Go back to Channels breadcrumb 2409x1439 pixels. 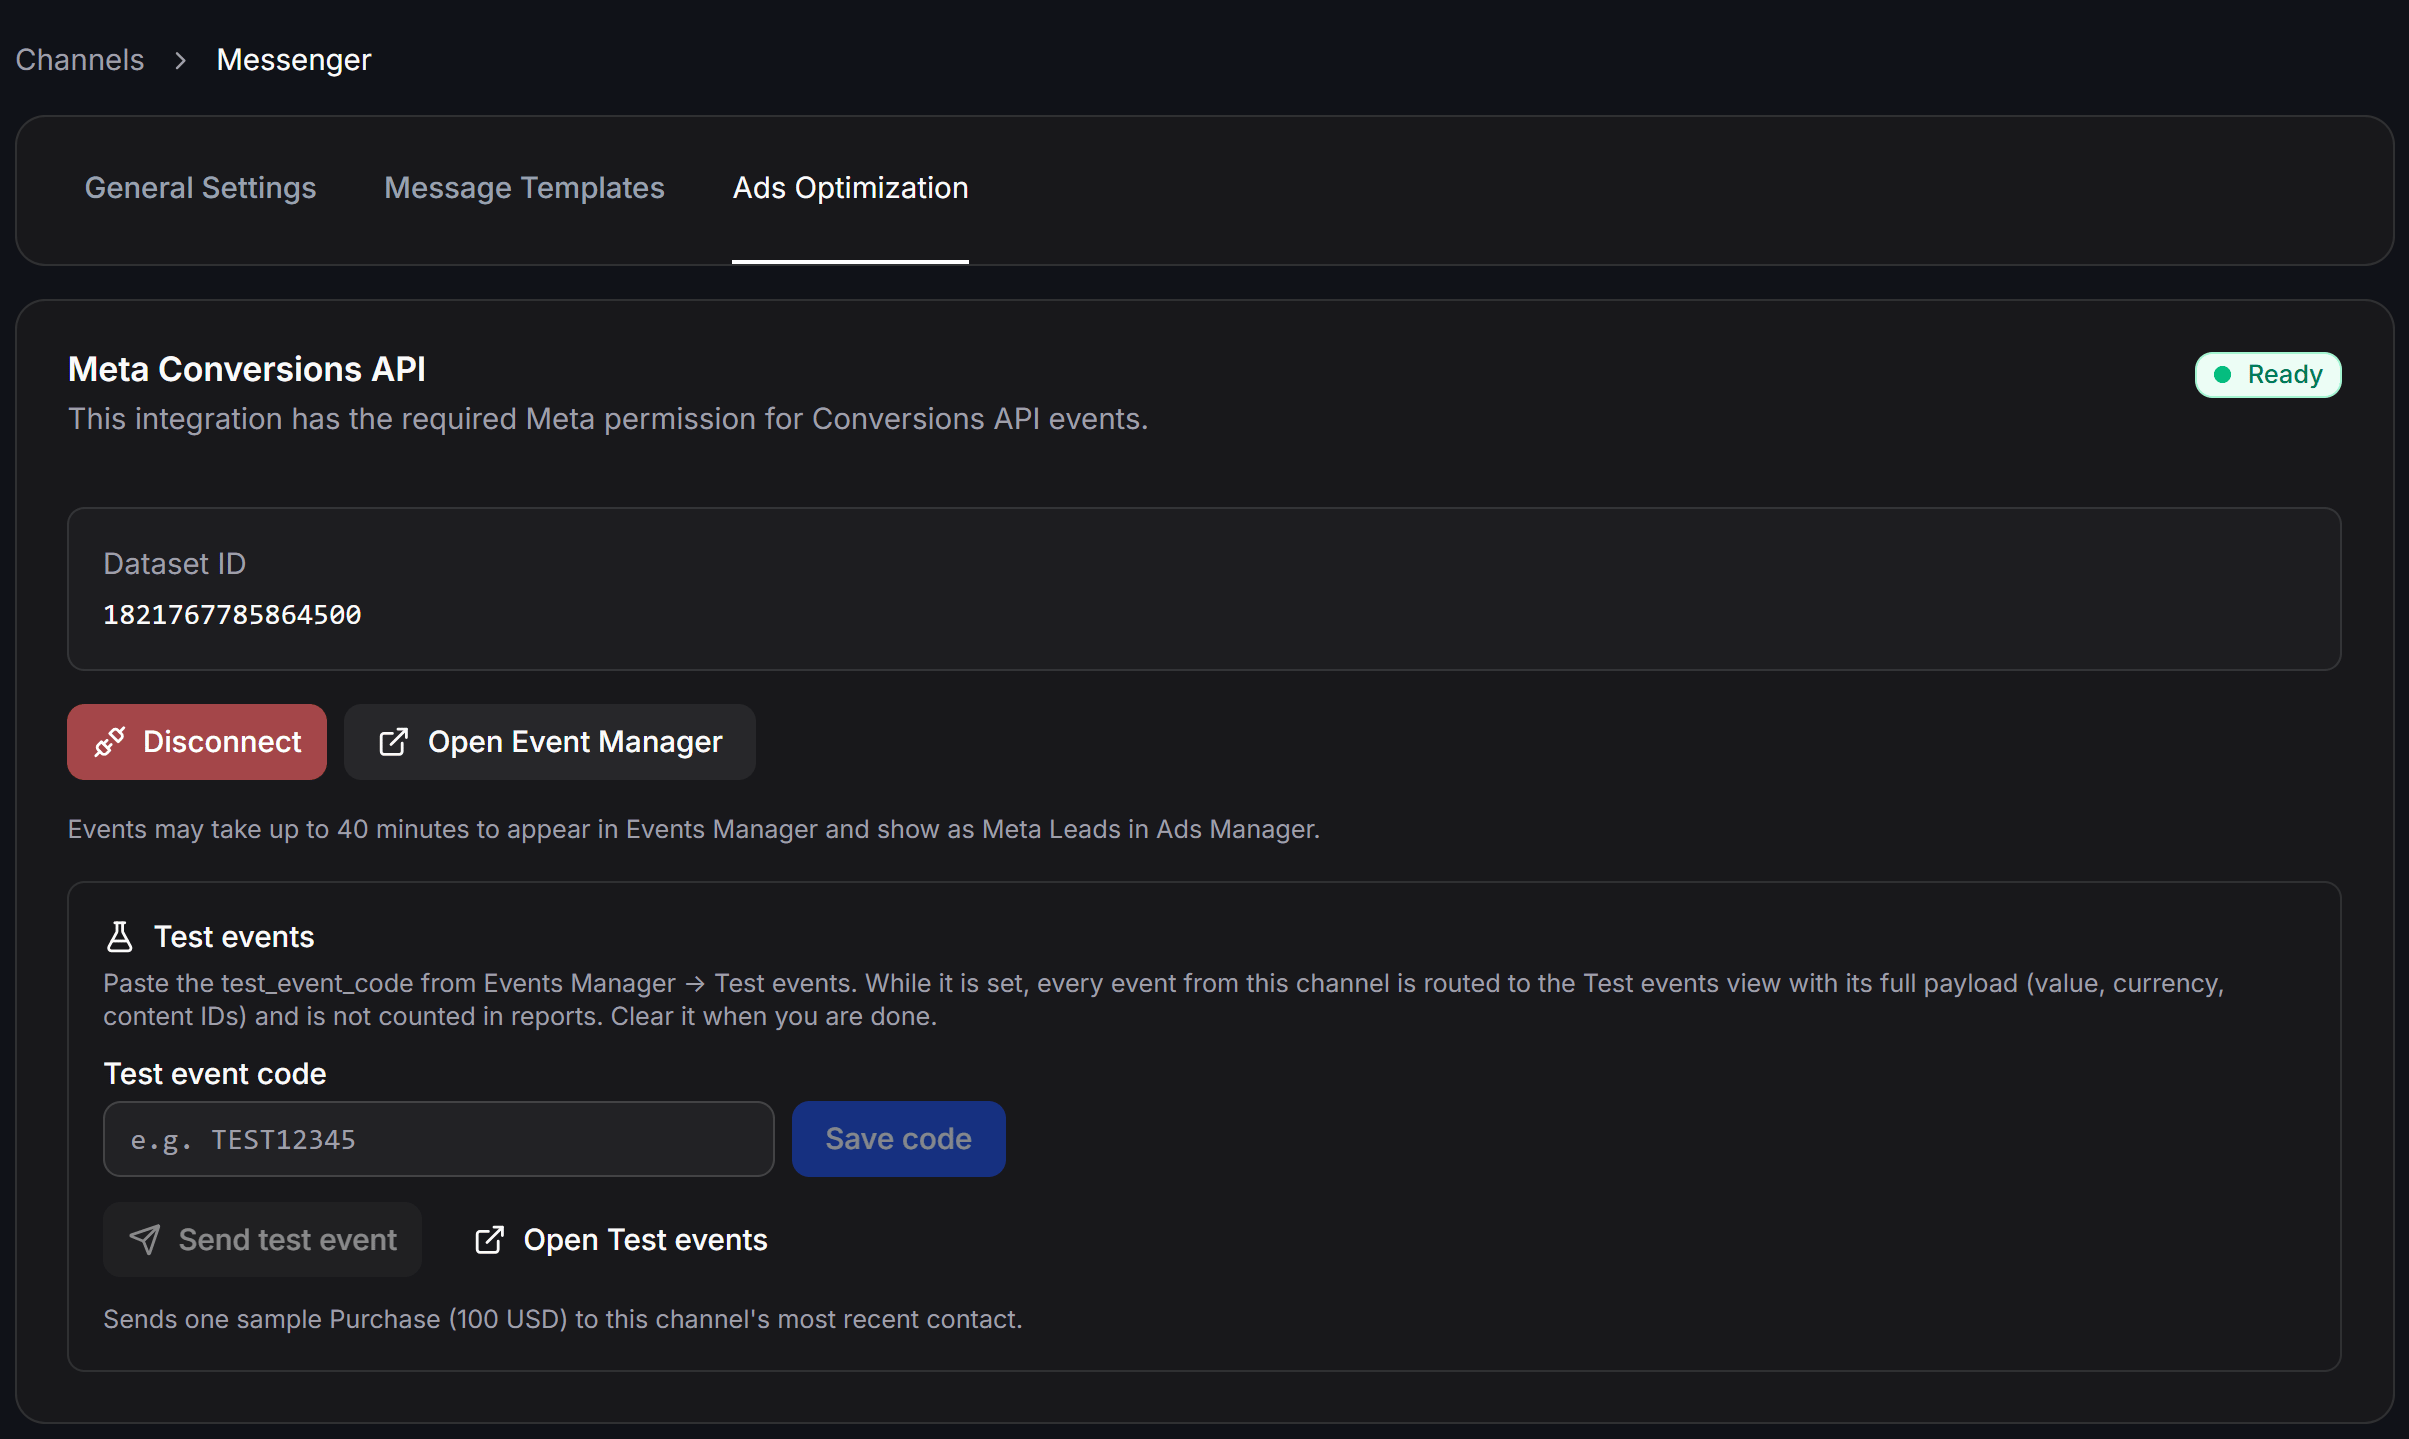[x=80, y=60]
